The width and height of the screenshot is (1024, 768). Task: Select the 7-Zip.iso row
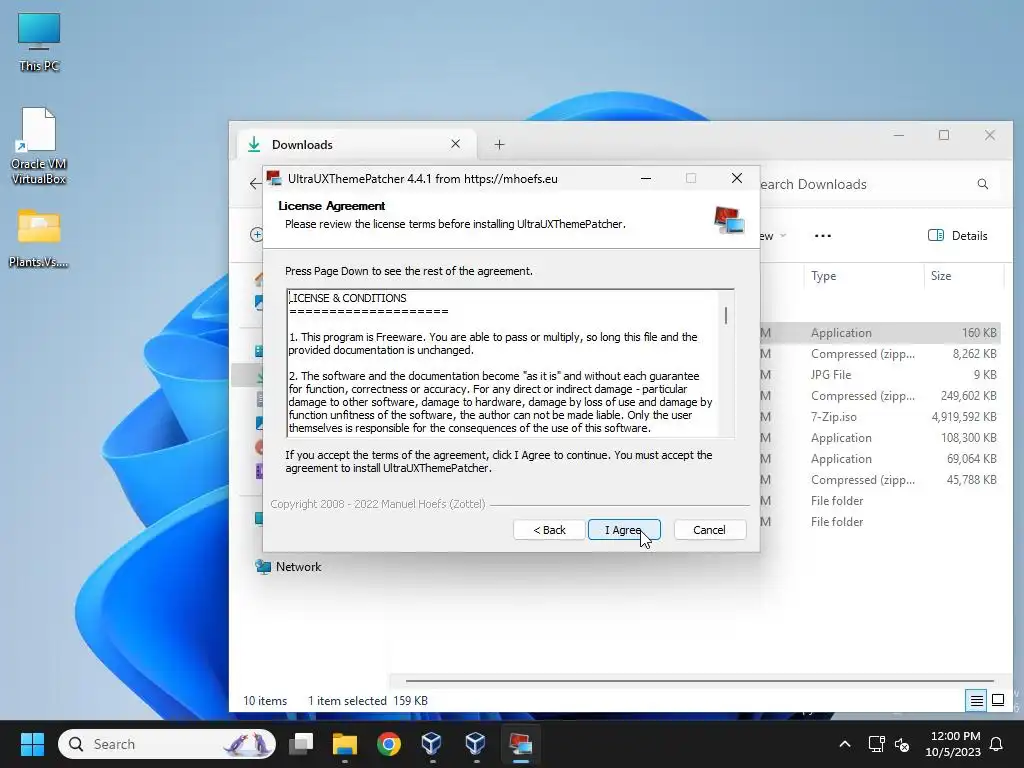(882, 417)
